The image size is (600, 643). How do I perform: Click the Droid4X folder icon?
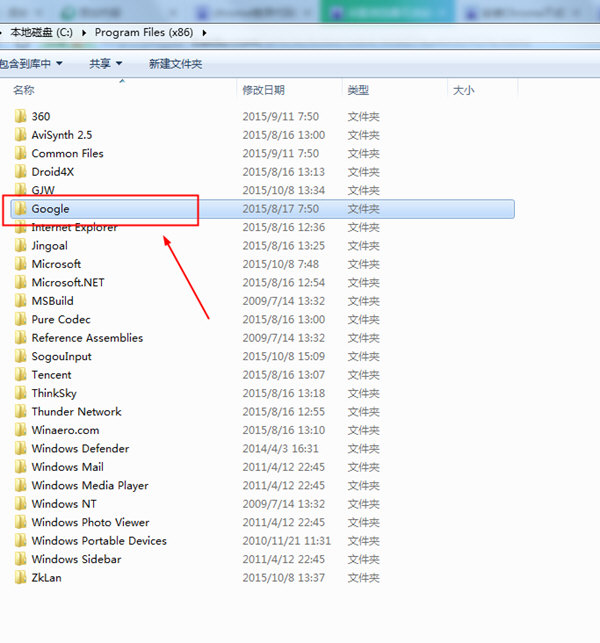coord(21,172)
